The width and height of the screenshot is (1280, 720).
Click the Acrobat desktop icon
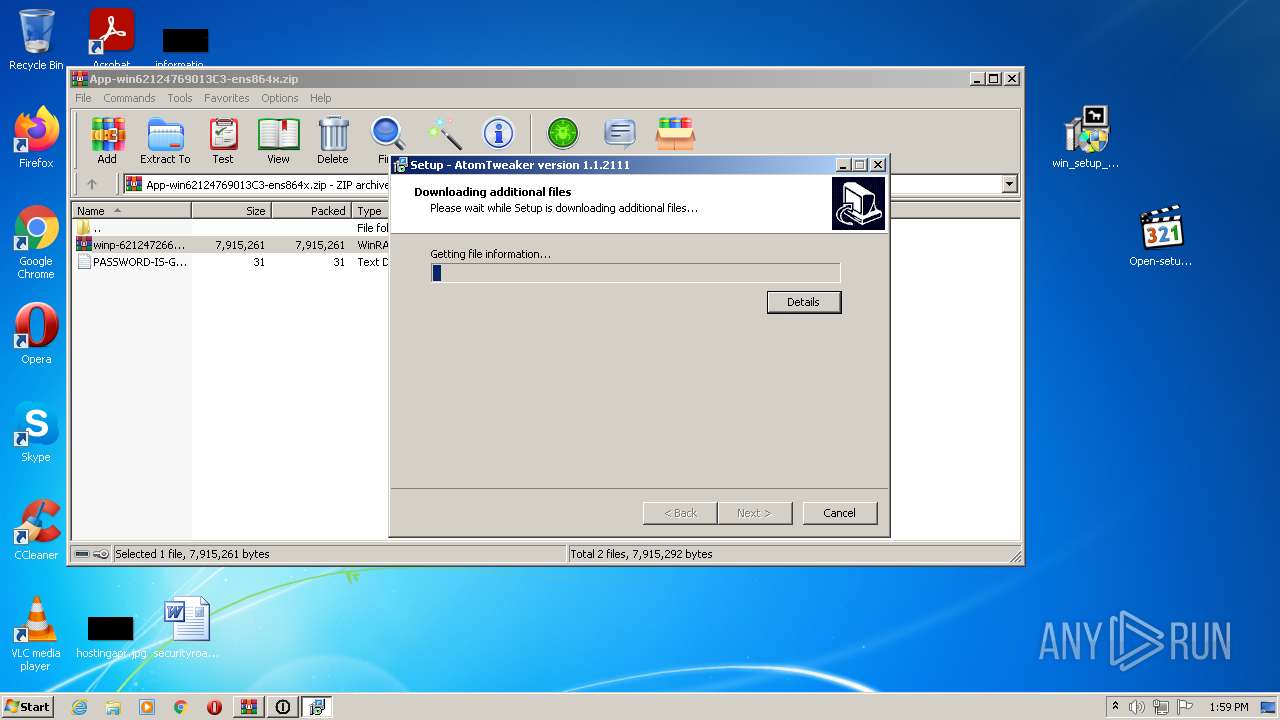pyautogui.click(x=111, y=38)
